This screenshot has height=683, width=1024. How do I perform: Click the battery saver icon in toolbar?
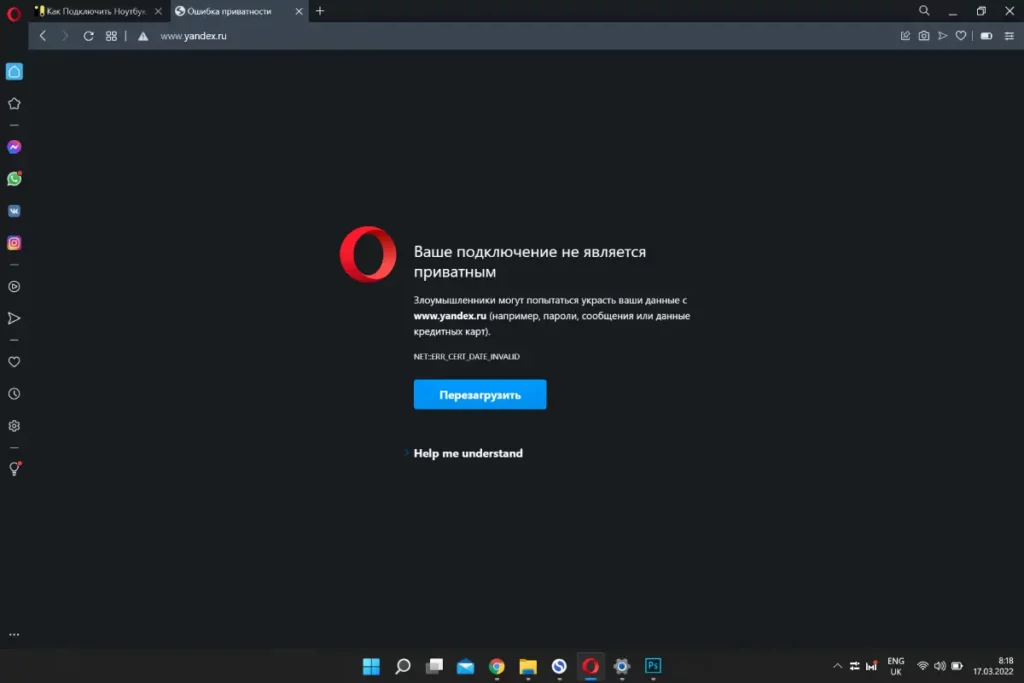point(986,36)
